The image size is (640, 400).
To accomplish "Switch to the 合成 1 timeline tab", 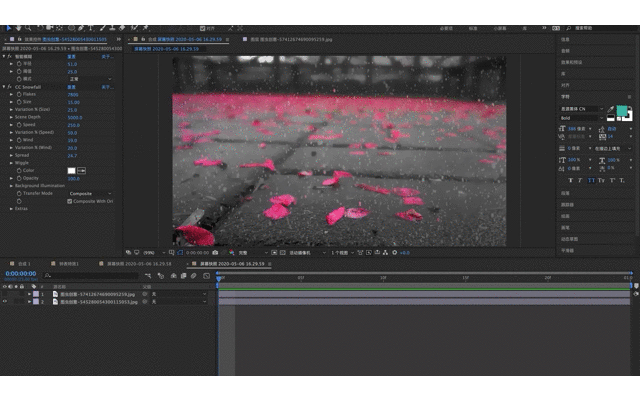I will pos(24,264).
